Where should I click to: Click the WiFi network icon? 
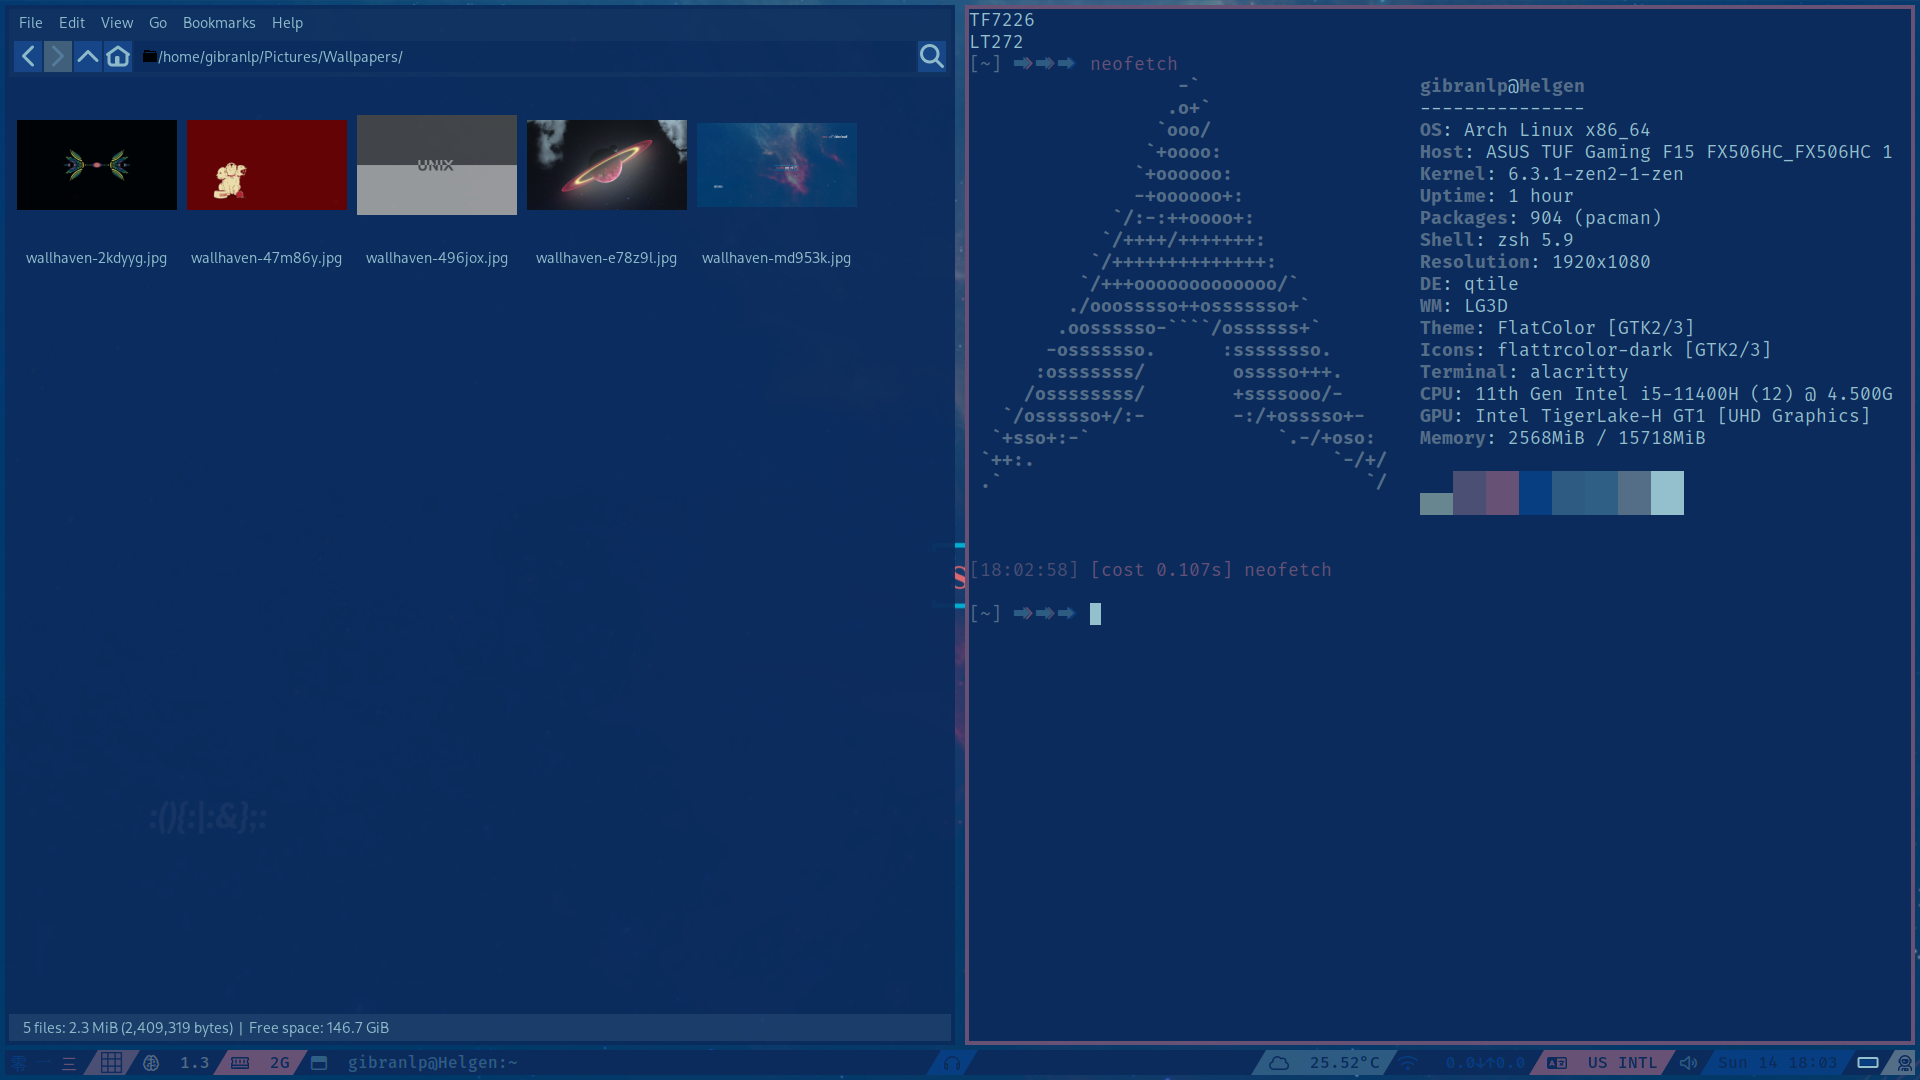click(x=1408, y=1063)
